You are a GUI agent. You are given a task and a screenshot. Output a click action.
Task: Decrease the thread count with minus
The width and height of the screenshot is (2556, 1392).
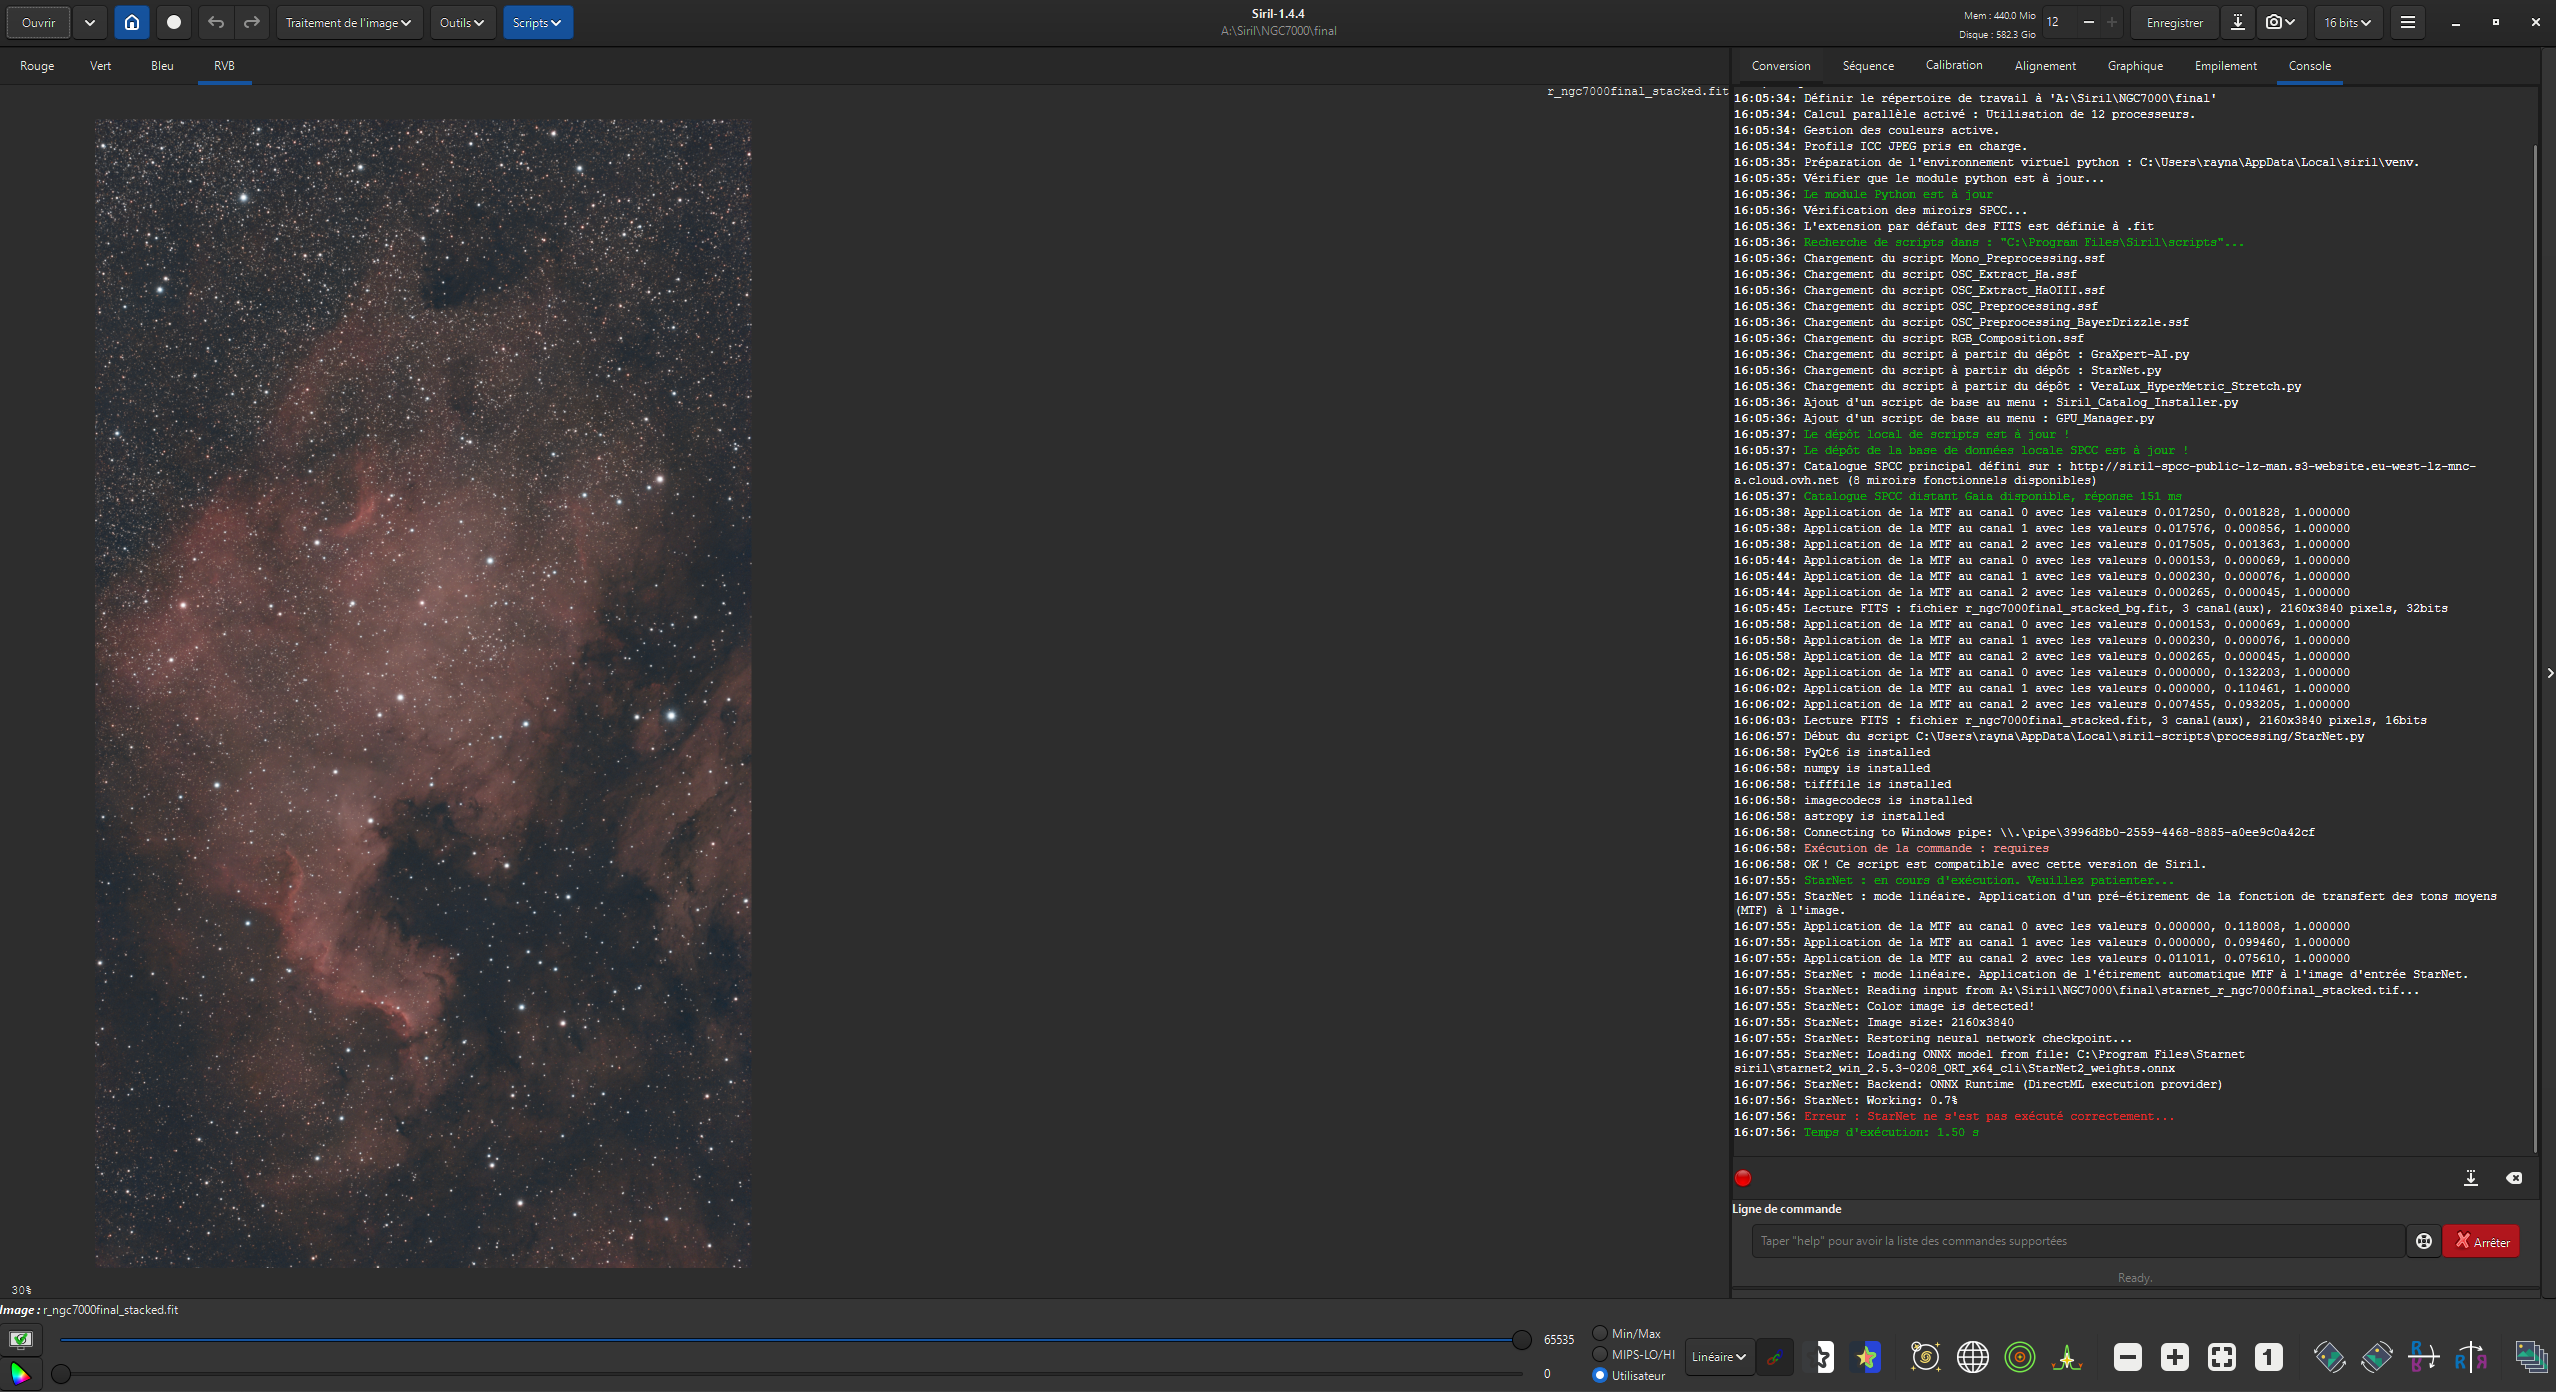(x=2089, y=22)
